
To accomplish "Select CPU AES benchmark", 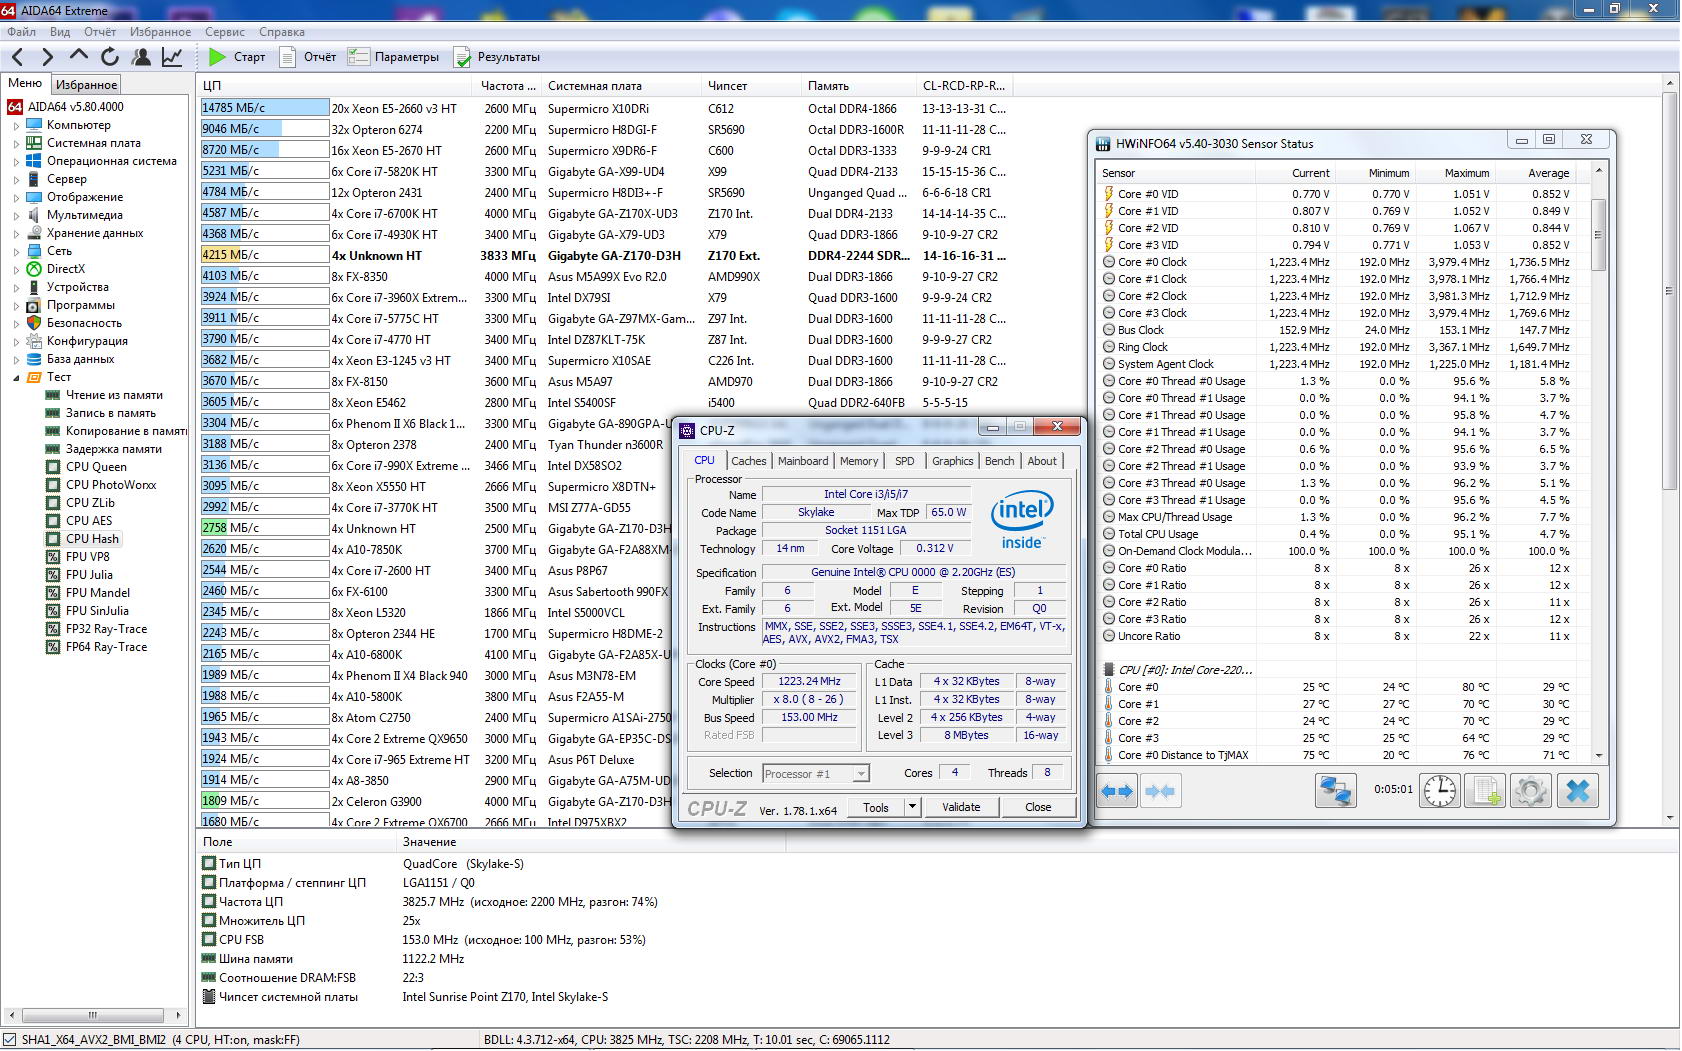I will point(89,521).
